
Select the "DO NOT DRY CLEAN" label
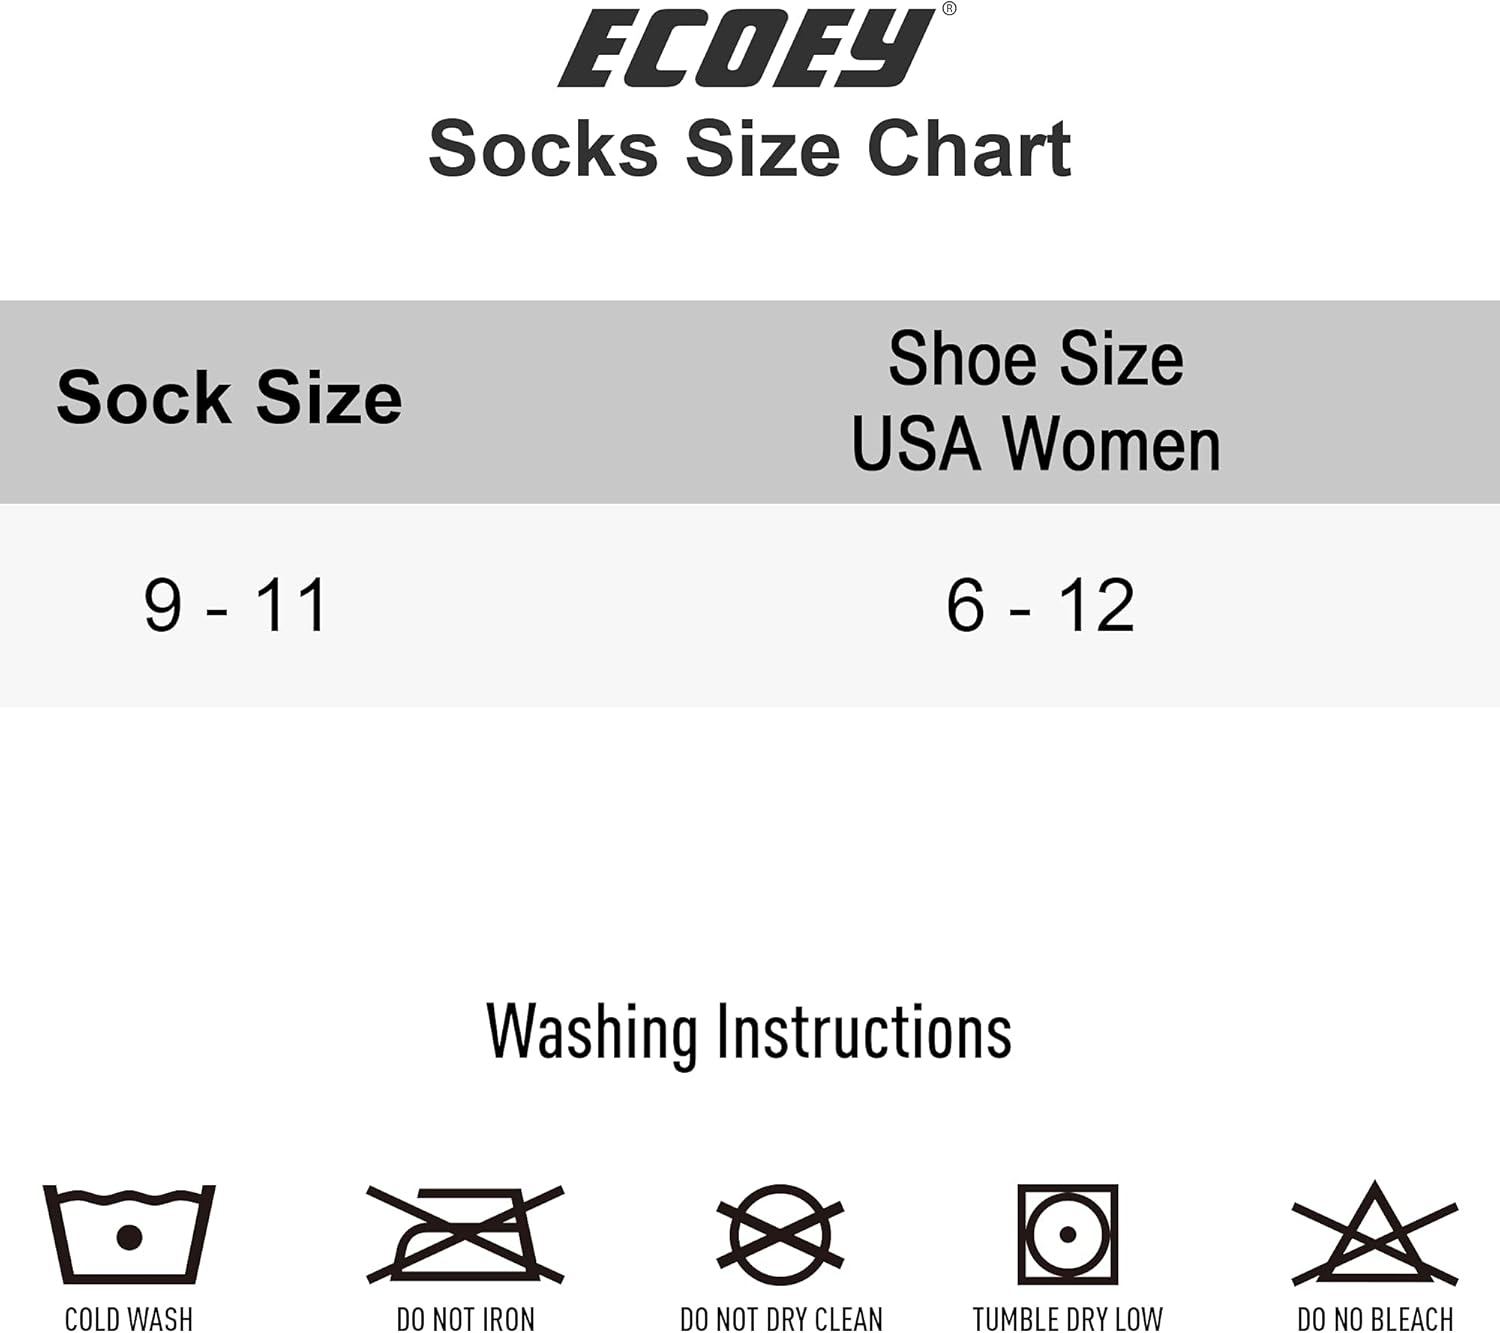tap(781, 1319)
